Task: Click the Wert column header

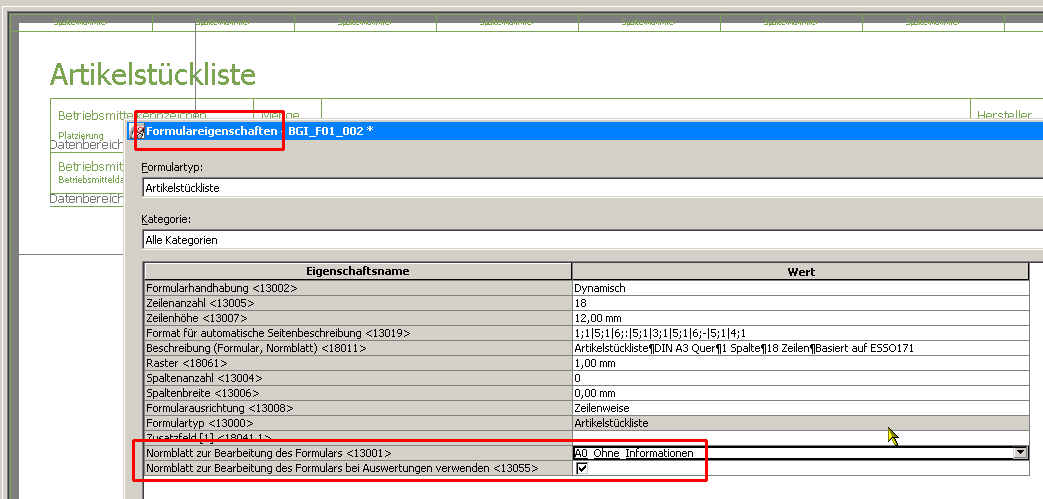Action: (x=801, y=271)
